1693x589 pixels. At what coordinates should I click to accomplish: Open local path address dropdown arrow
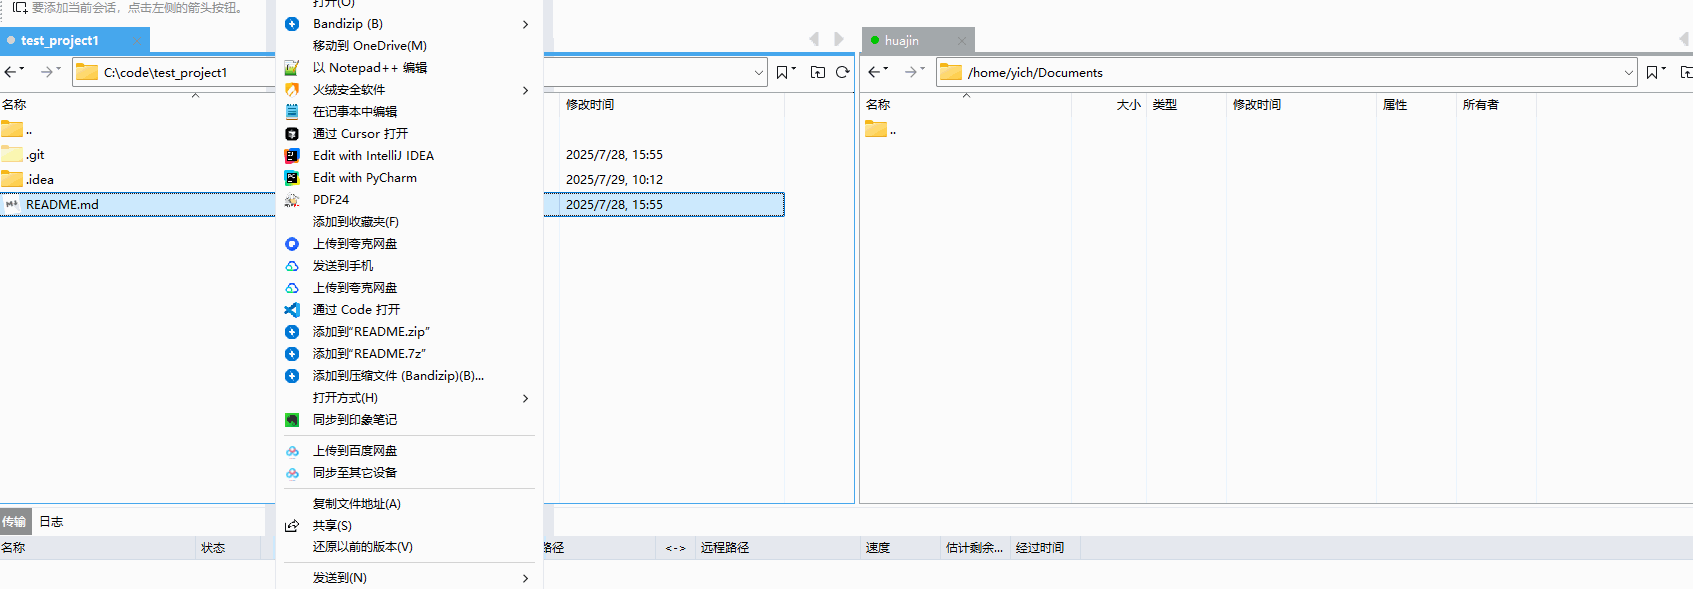[758, 72]
